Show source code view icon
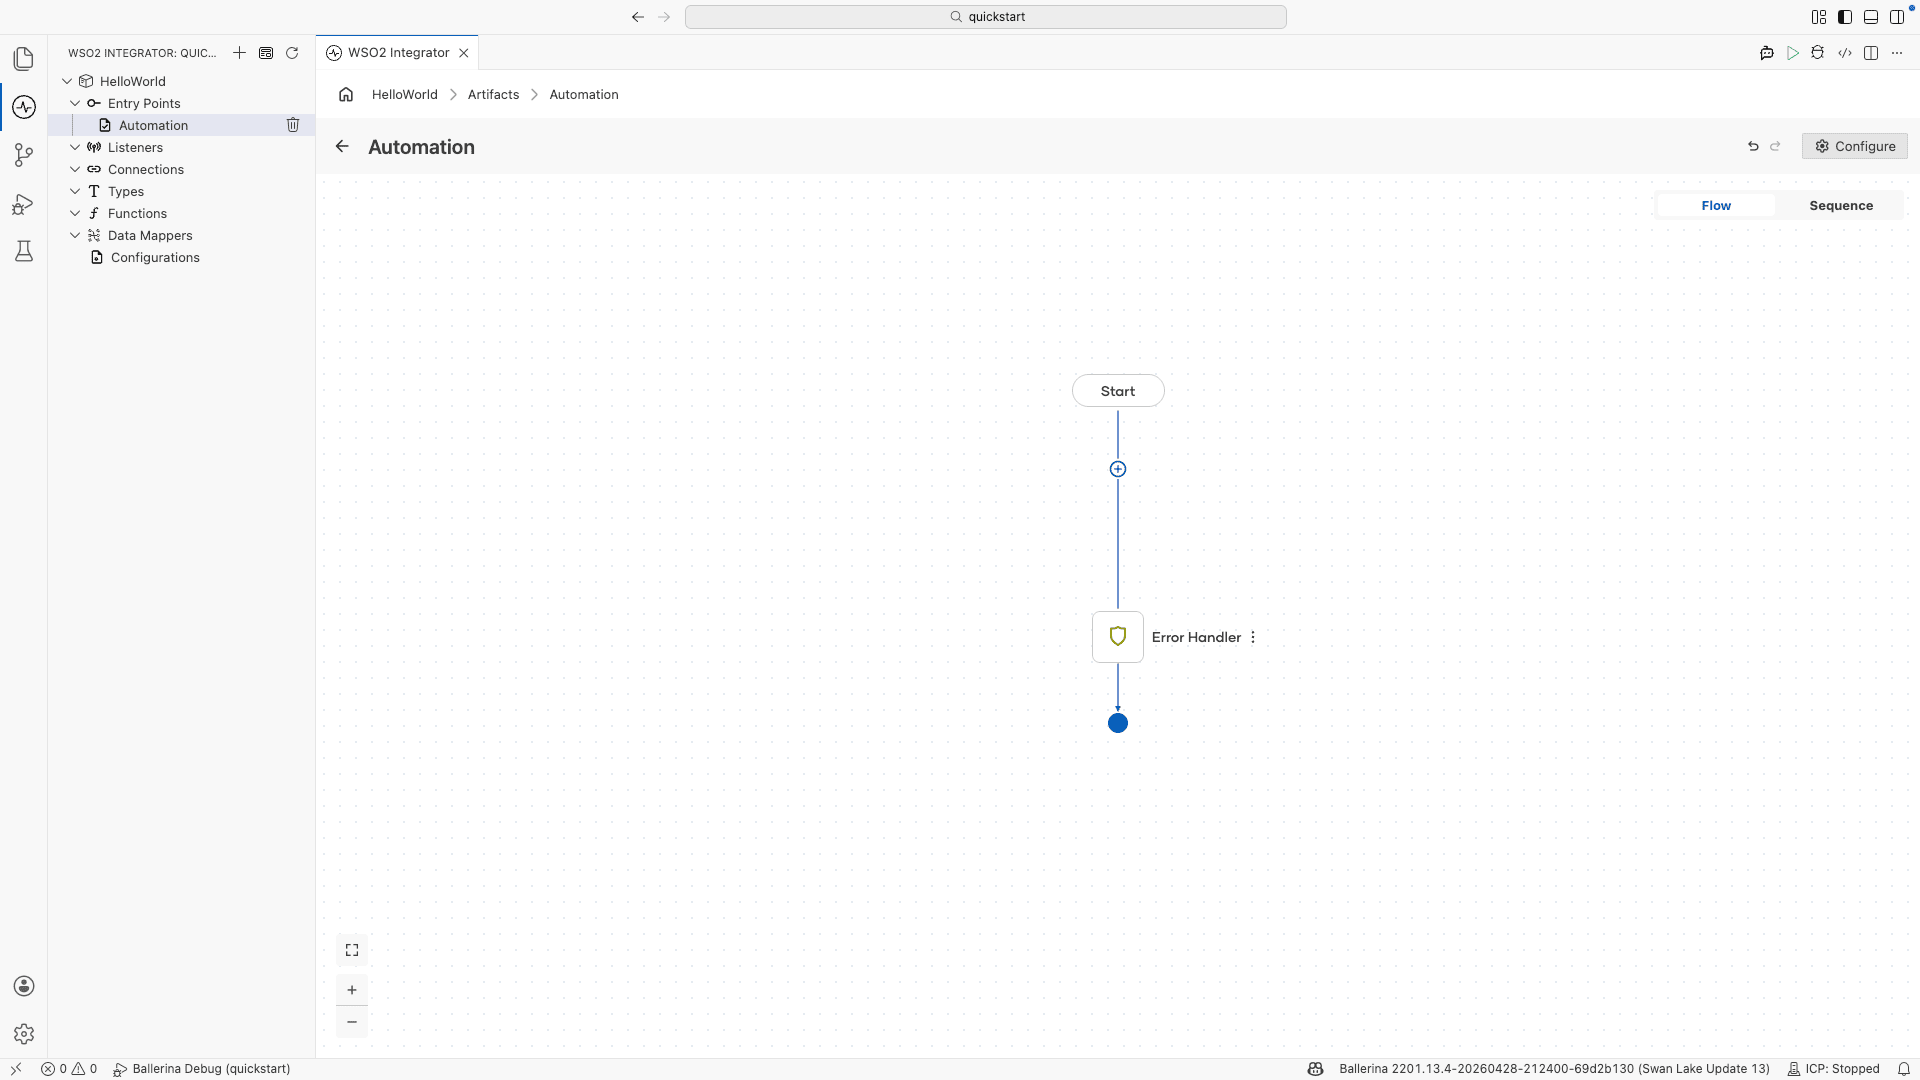The height and width of the screenshot is (1080, 1920). coord(1845,53)
